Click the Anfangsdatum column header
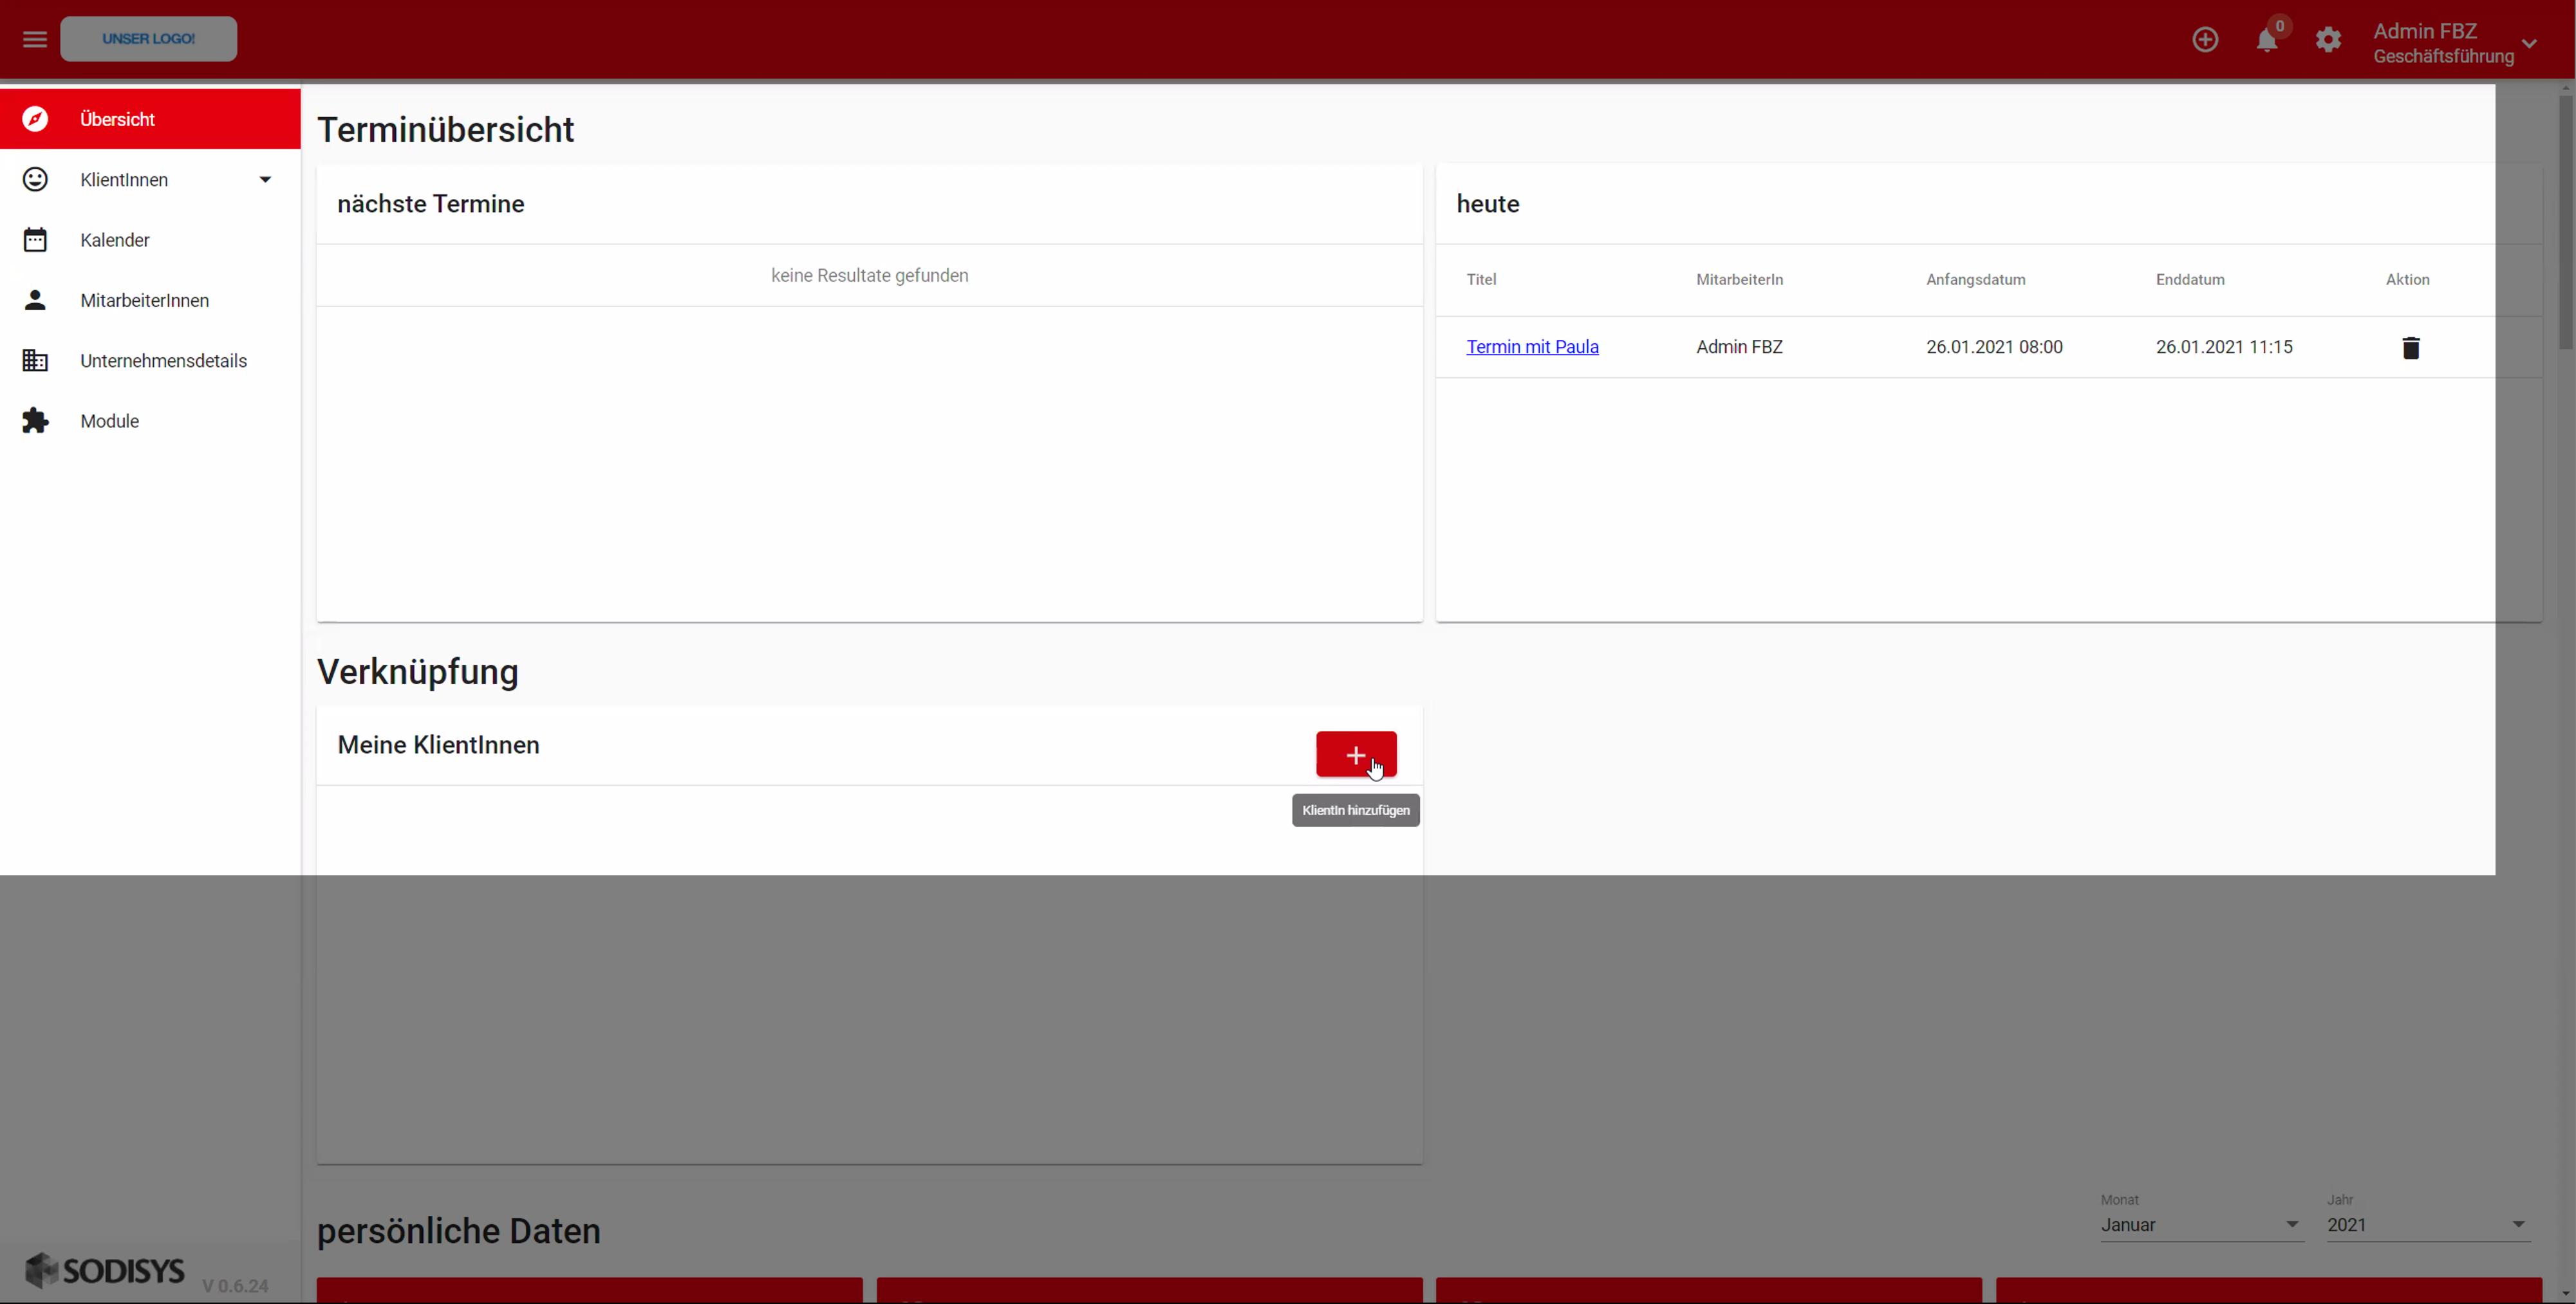This screenshot has width=2576, height=1304. pos(1975,280)
